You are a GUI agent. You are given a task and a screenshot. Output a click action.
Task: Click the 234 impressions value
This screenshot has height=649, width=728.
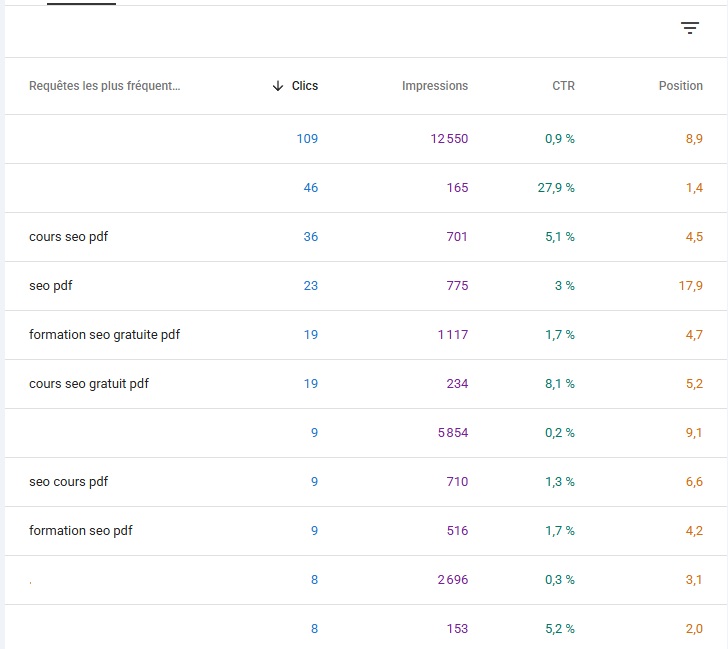457,384
